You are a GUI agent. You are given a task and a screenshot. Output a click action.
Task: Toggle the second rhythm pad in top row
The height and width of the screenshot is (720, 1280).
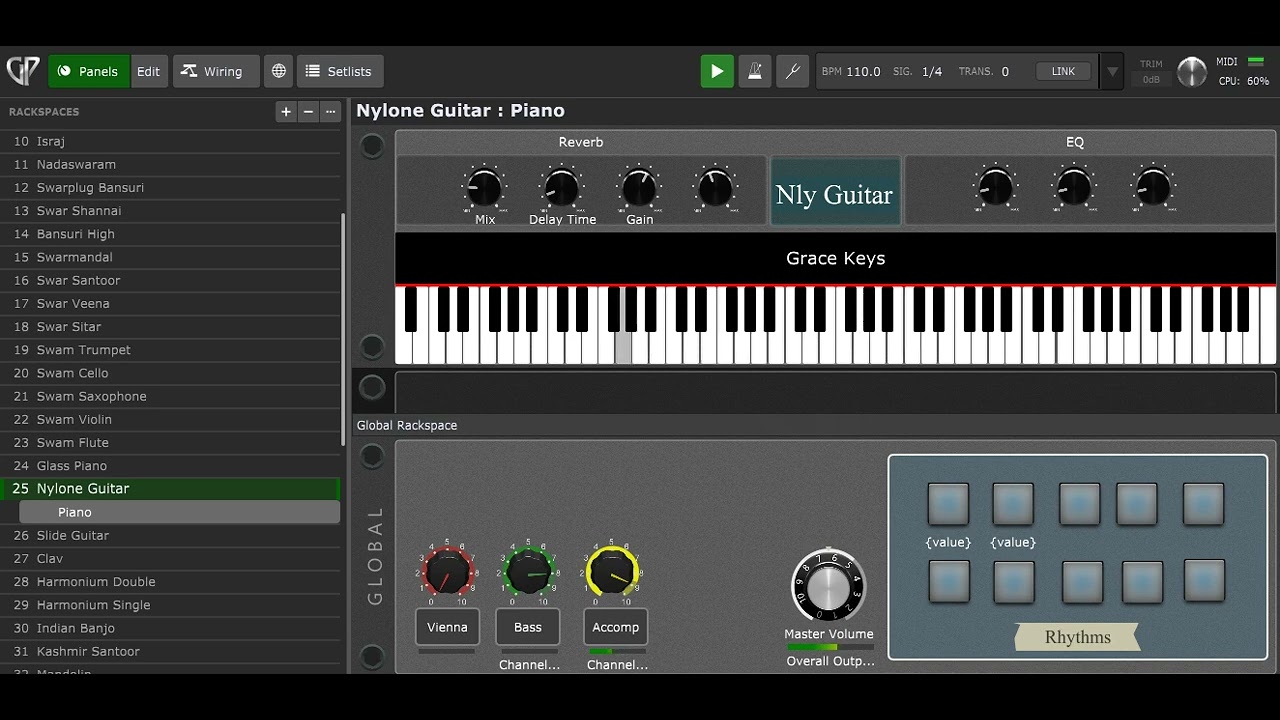pyautogui.click(x=1013, y=504)
